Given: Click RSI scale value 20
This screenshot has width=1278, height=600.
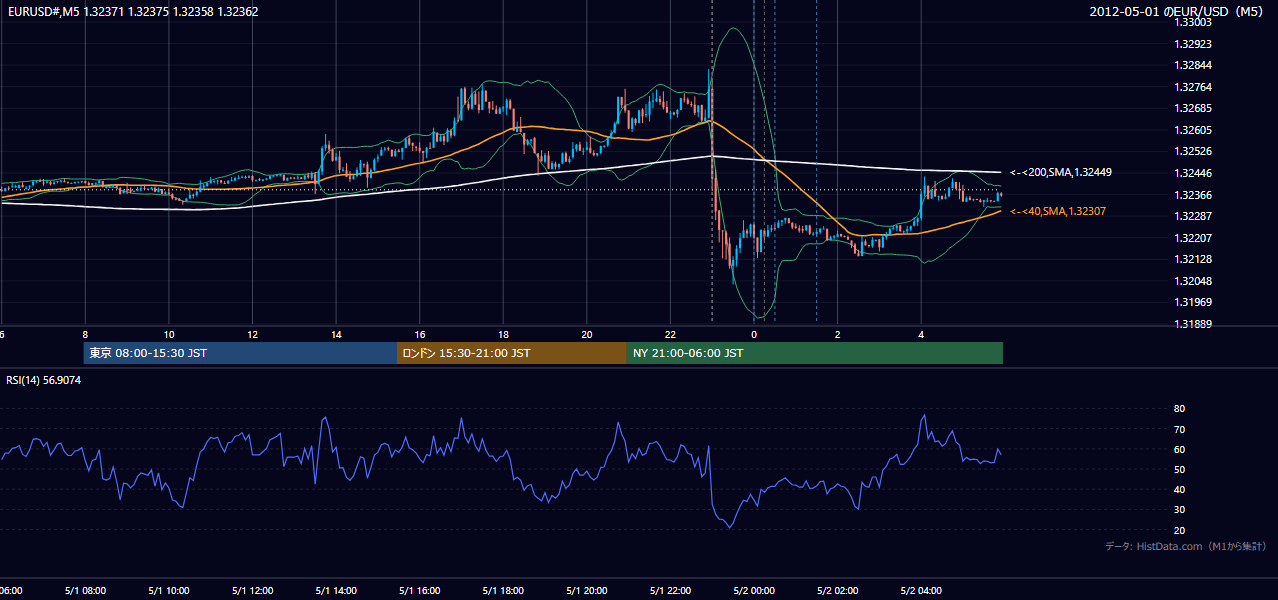Looking at the screenshot, I should [x=1179, y=530].
